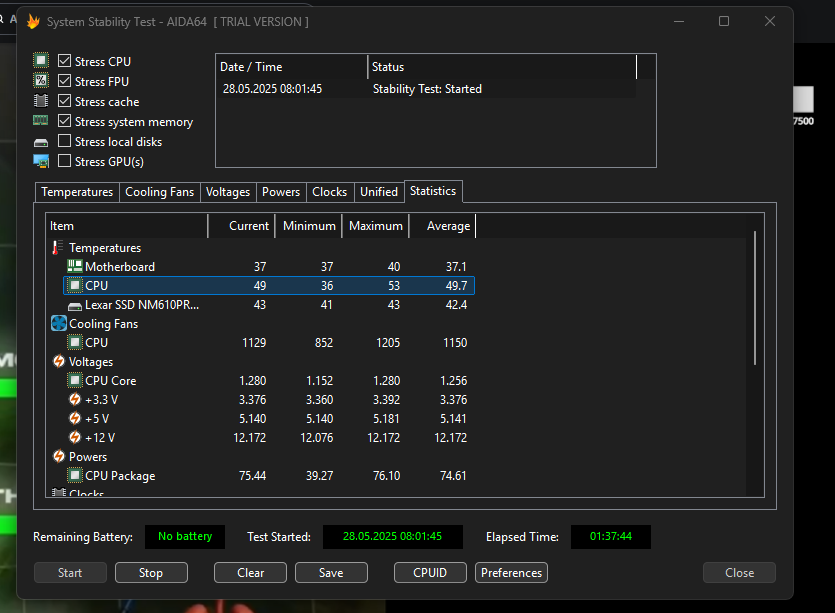Open the Powers tab
Image resolution: width=835 pixels, height=613 pixels.
281,192
